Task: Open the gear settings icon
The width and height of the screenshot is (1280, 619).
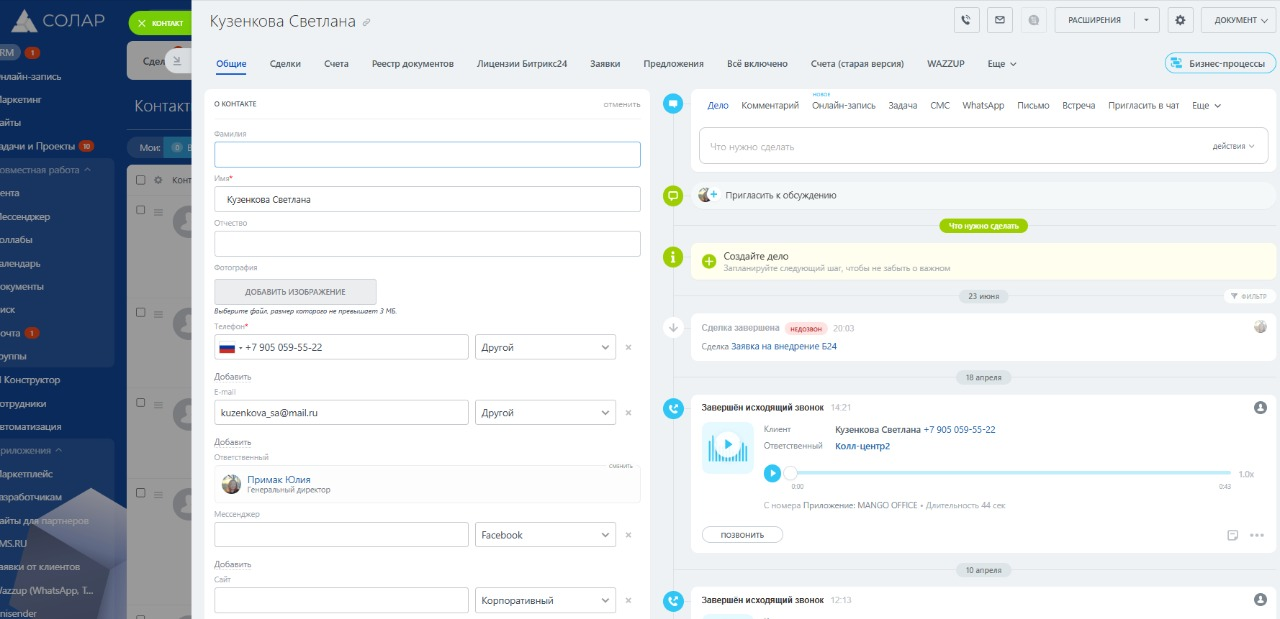Action: [x=1180, y=19]
